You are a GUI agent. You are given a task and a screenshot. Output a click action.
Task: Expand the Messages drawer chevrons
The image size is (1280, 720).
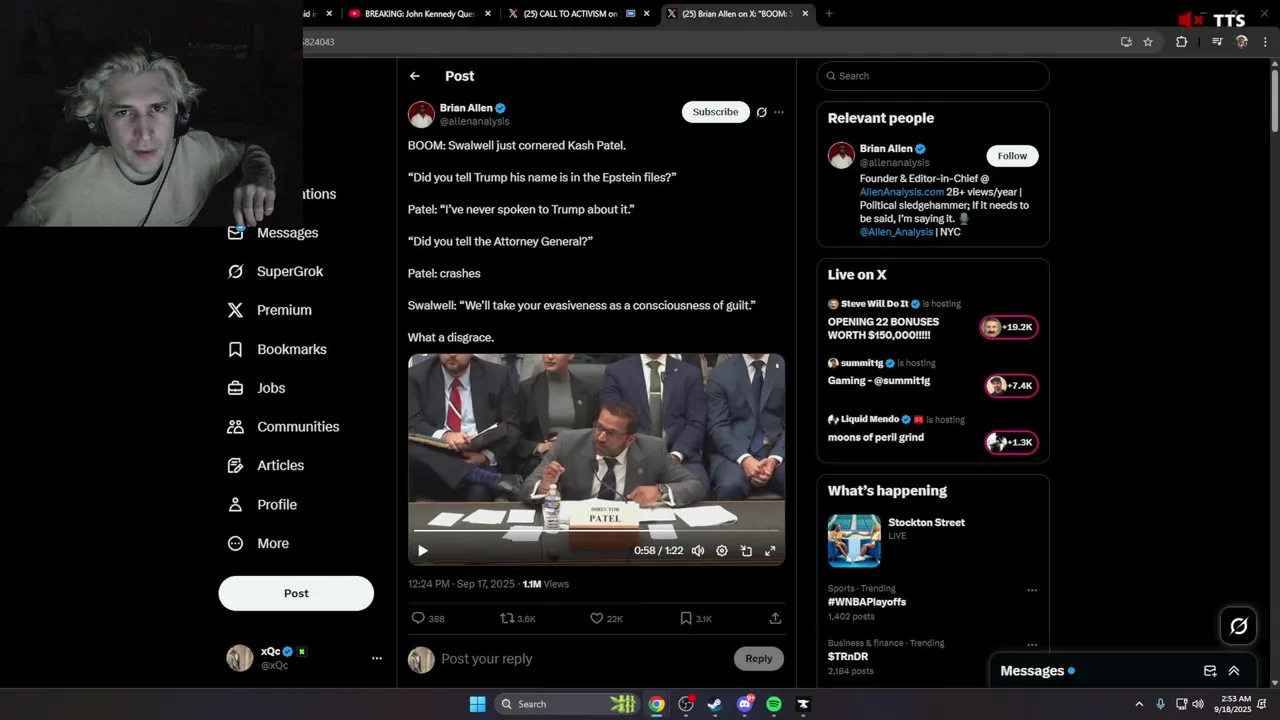click(x=1234, y=671)
